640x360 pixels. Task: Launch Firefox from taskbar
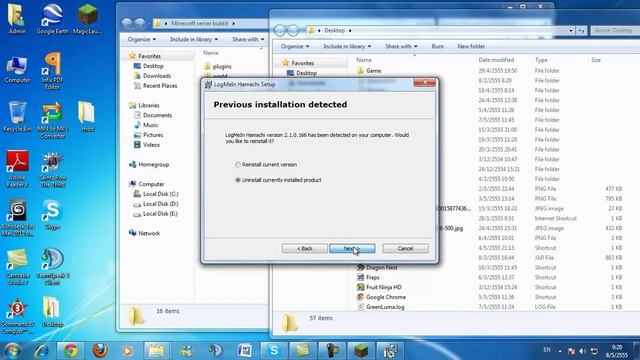point(99,351)
